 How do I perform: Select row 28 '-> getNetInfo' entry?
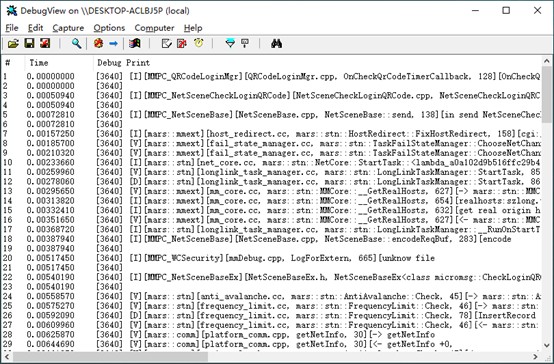(272, 334)
